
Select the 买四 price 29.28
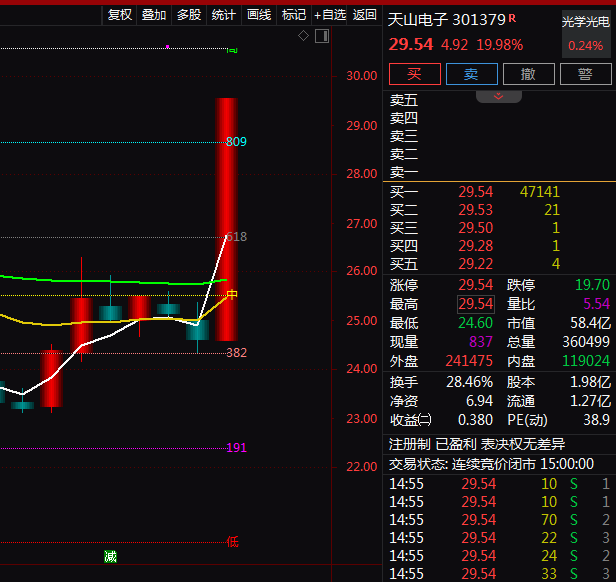coord(475,246)
